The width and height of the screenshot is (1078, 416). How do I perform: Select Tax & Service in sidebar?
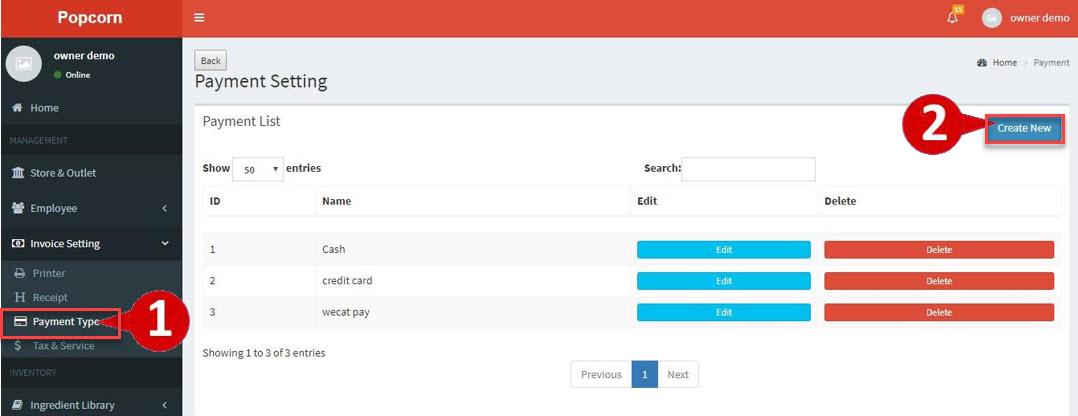click(63, 346)
